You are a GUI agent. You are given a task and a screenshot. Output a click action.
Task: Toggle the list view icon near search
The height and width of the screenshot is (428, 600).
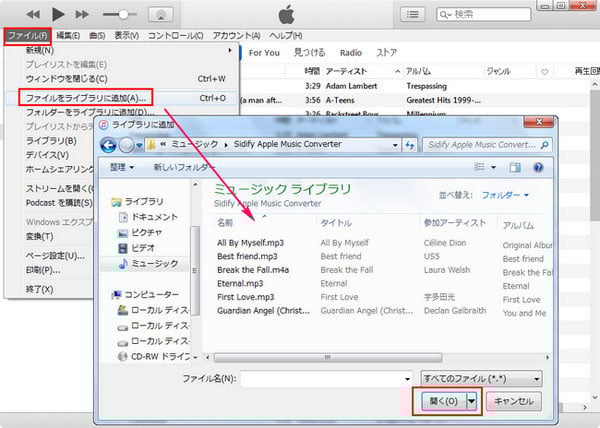(412, 15)
